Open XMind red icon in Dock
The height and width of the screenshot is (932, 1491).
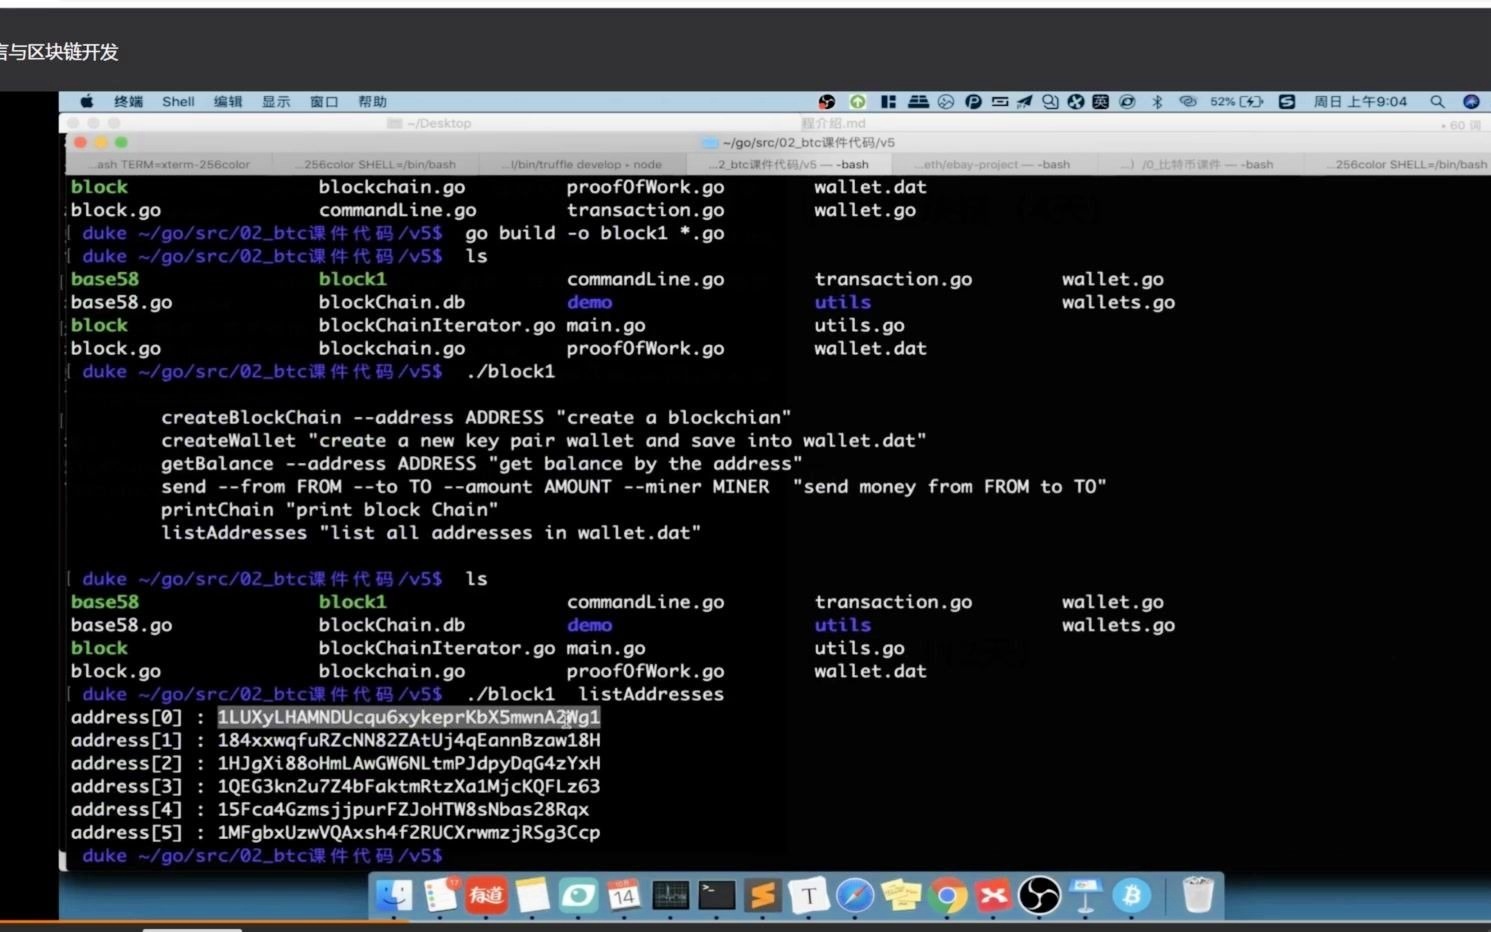(x=992, y=895)
